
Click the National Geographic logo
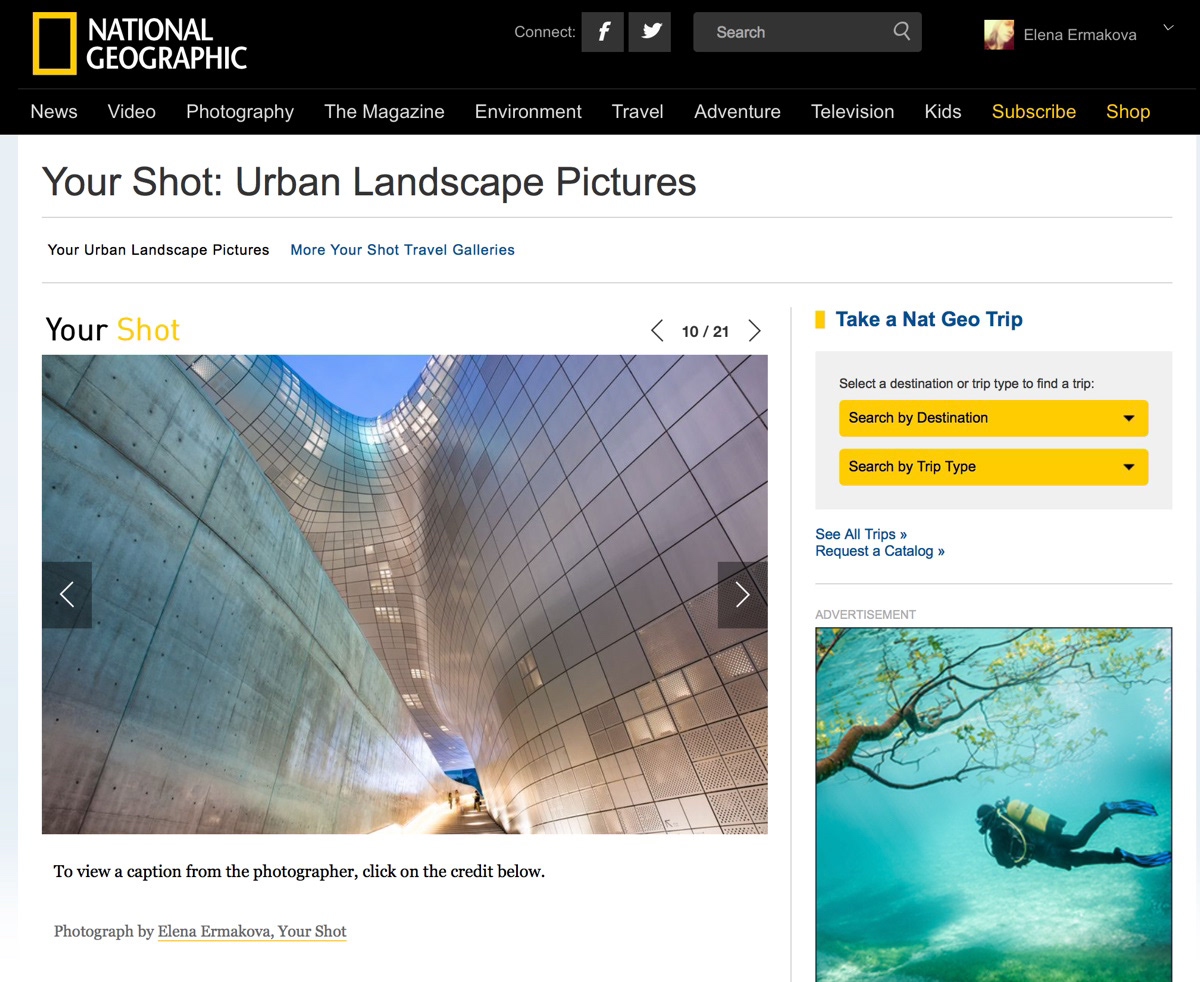pyautogui.click(x=139, y=44)
